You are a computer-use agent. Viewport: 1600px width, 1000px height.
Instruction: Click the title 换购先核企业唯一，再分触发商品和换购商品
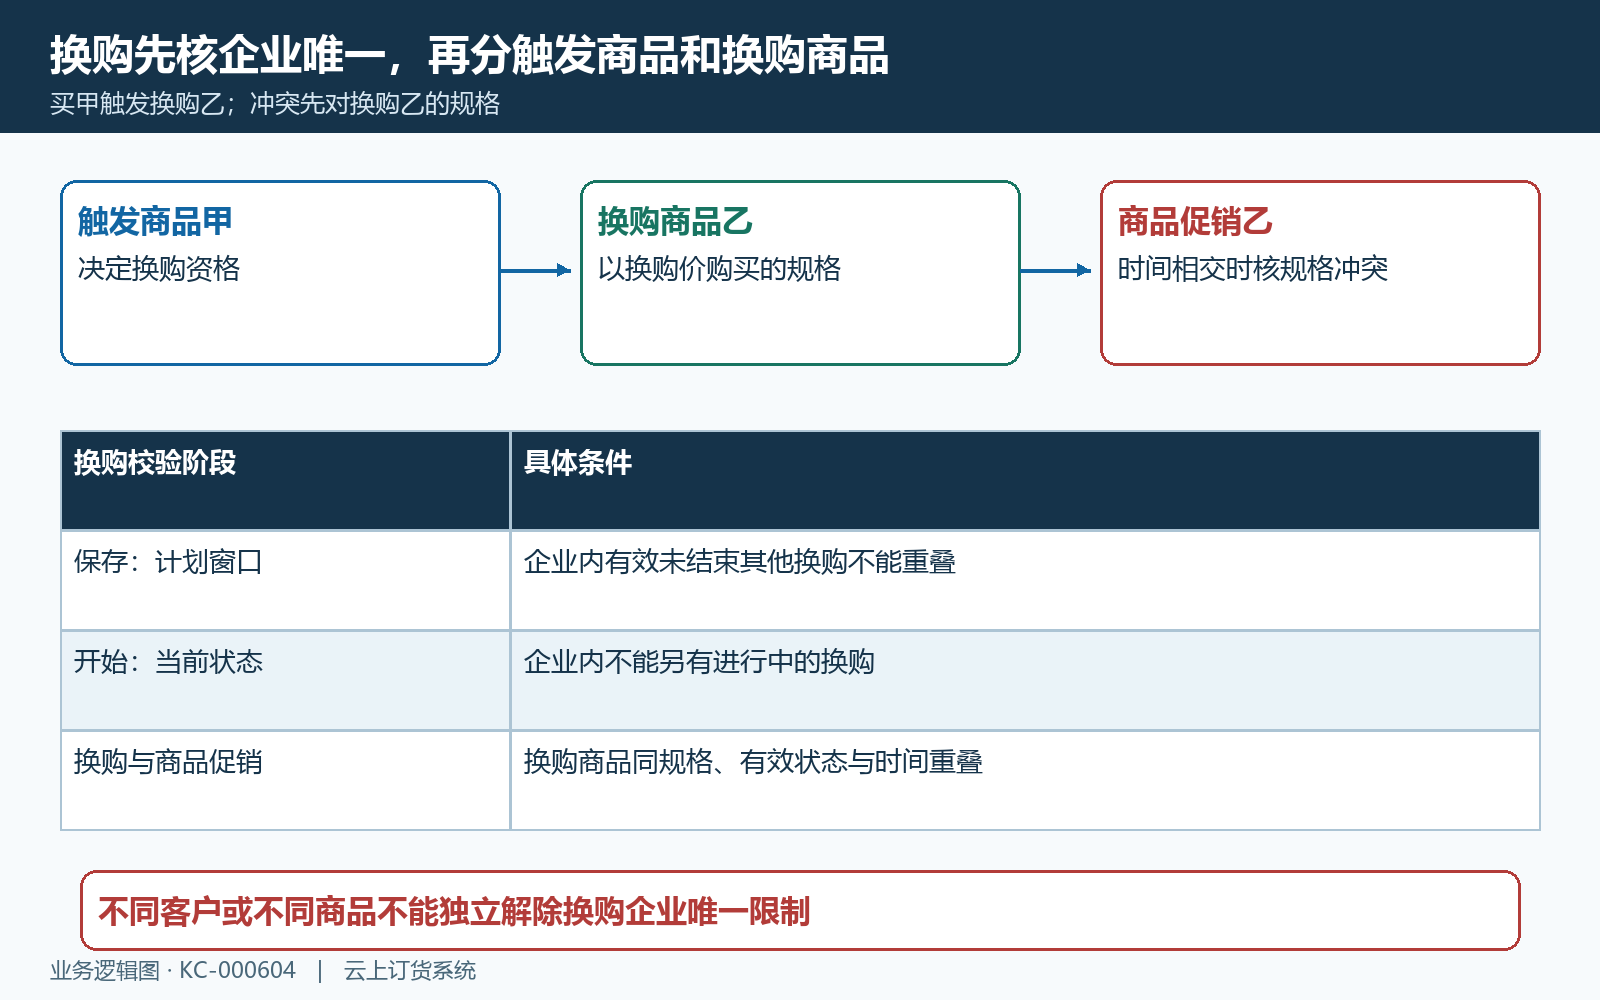469,56
